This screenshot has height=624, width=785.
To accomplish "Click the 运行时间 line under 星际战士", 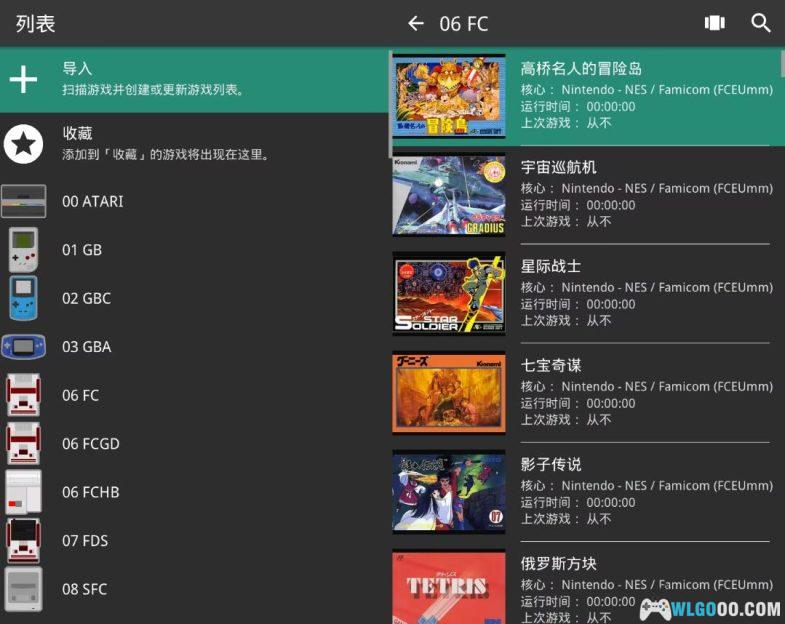I will 578,304.
